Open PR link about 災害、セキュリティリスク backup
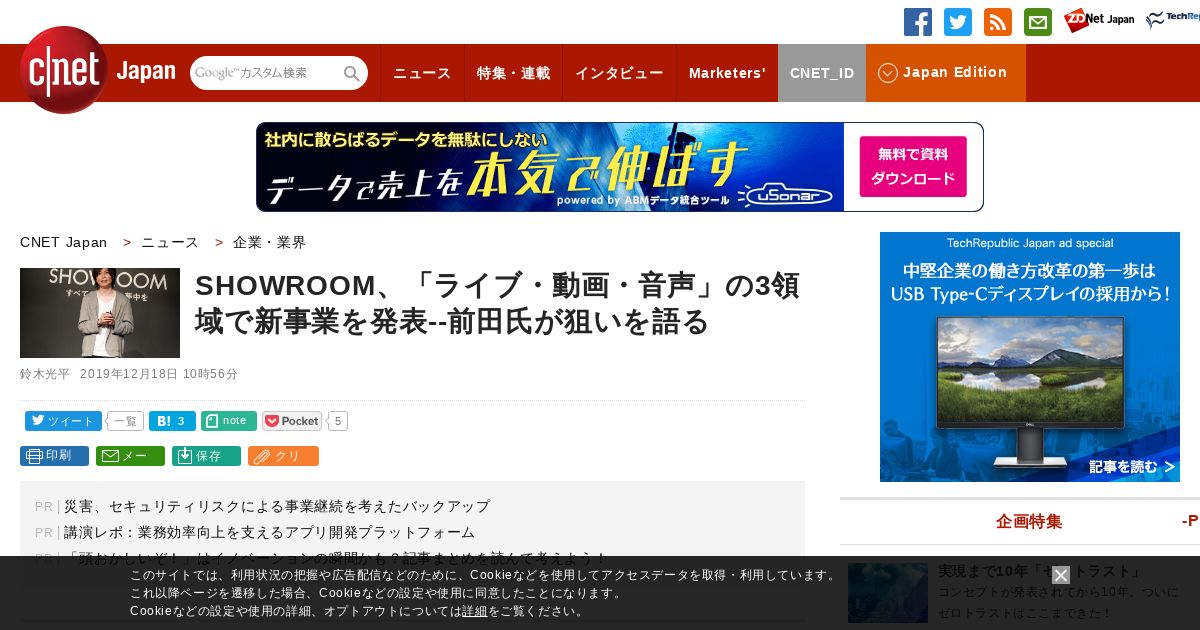Screen dimensions: 1200x630 (277, 506)
